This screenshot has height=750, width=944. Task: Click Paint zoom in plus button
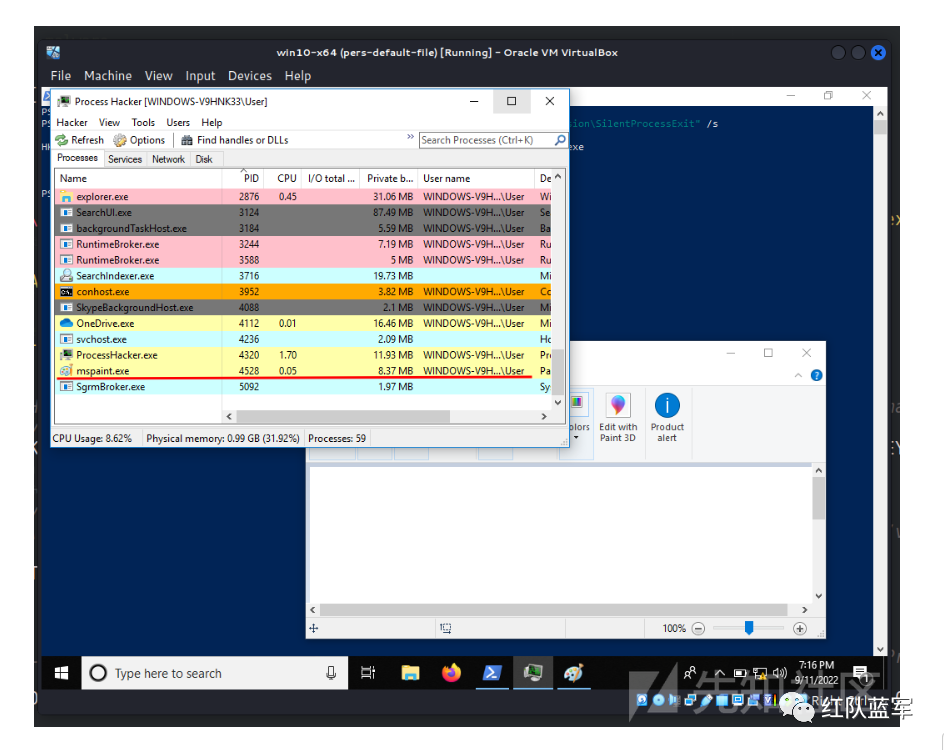click(x=800, y=628)
